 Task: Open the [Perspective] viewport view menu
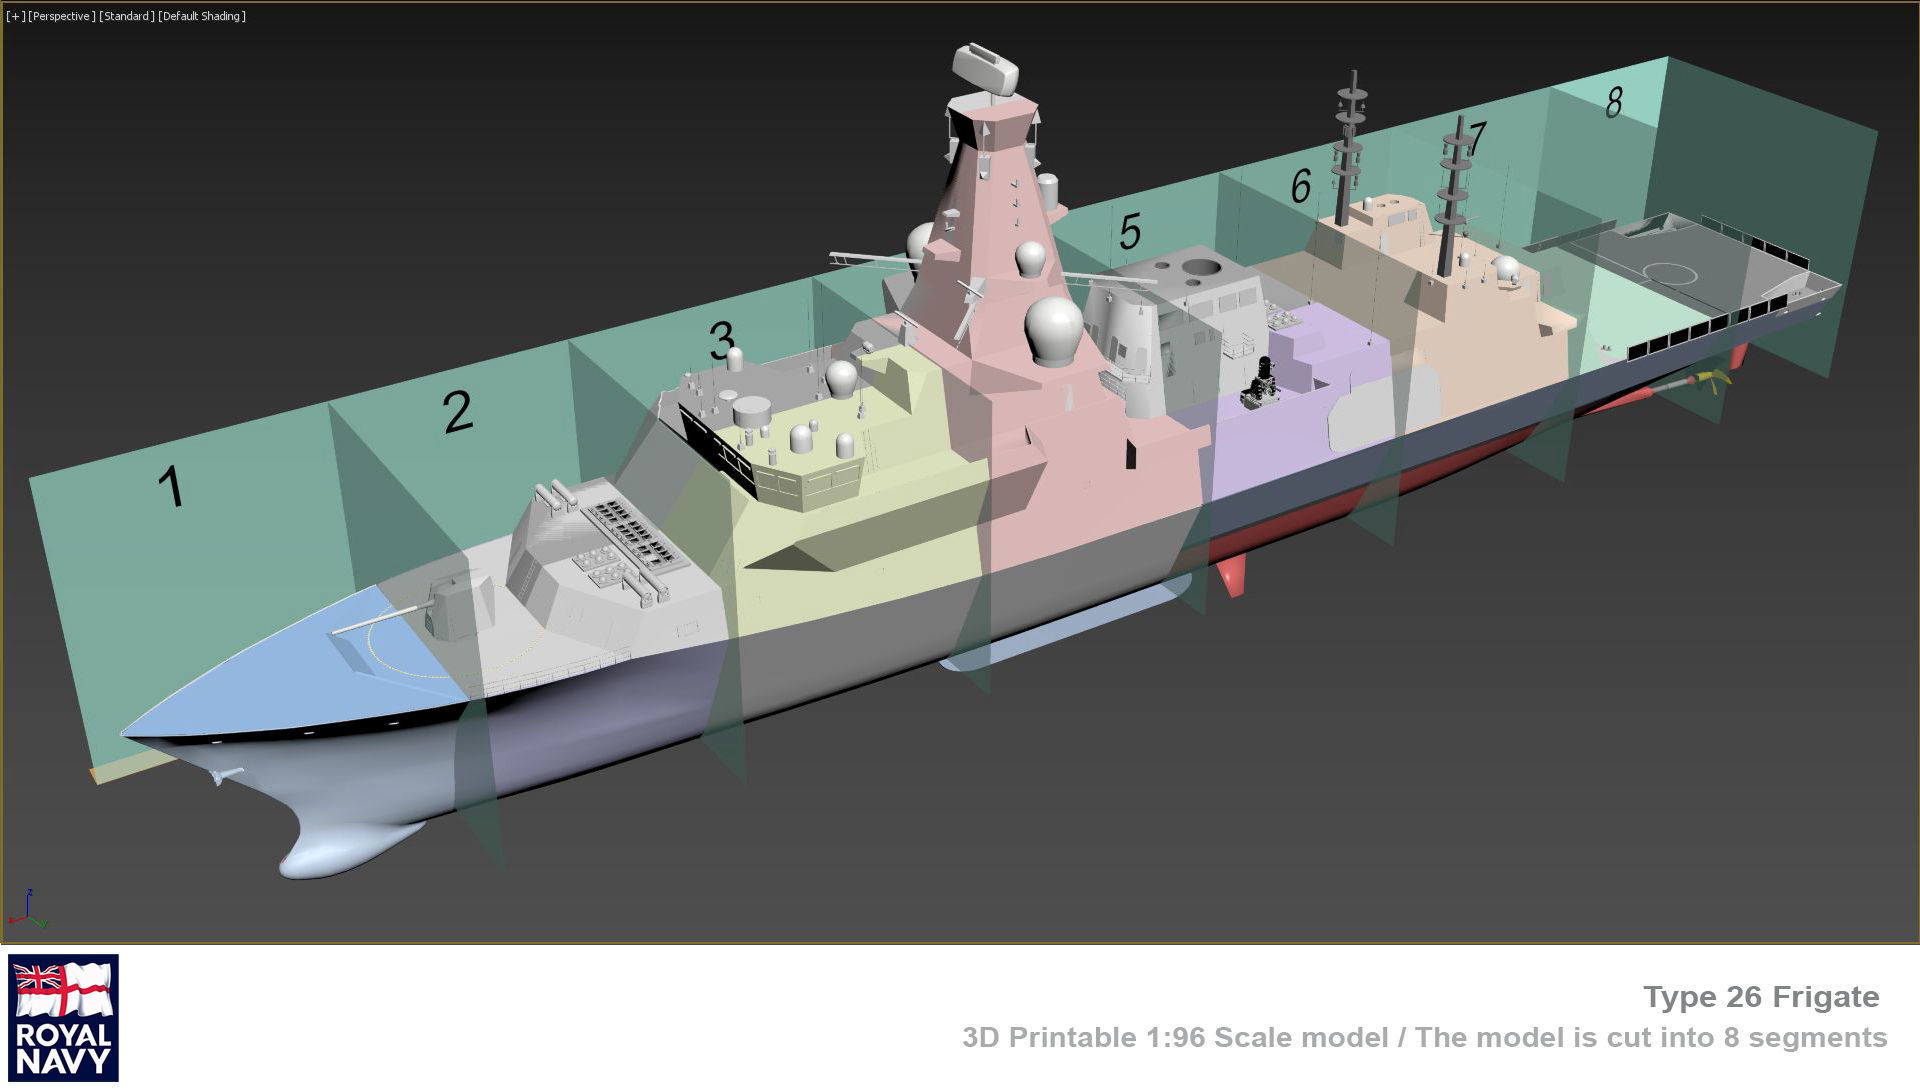tap(62, 16)
